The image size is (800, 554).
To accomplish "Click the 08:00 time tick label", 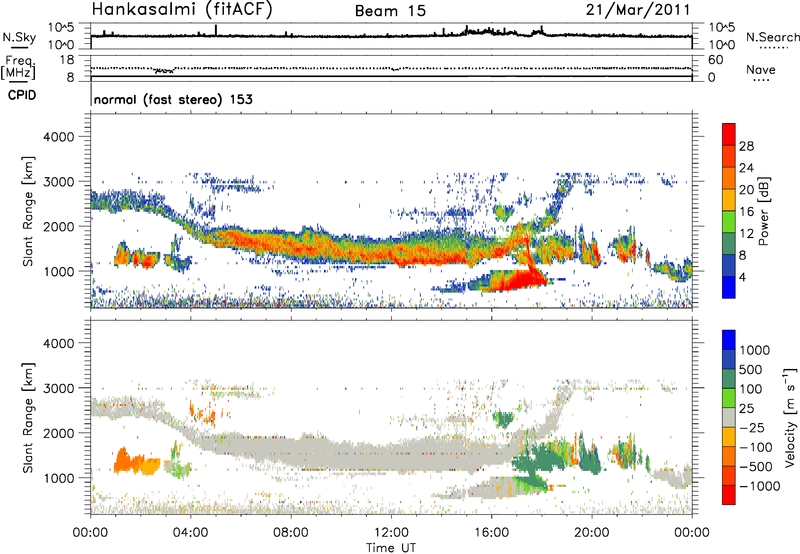I will (291, 533).
